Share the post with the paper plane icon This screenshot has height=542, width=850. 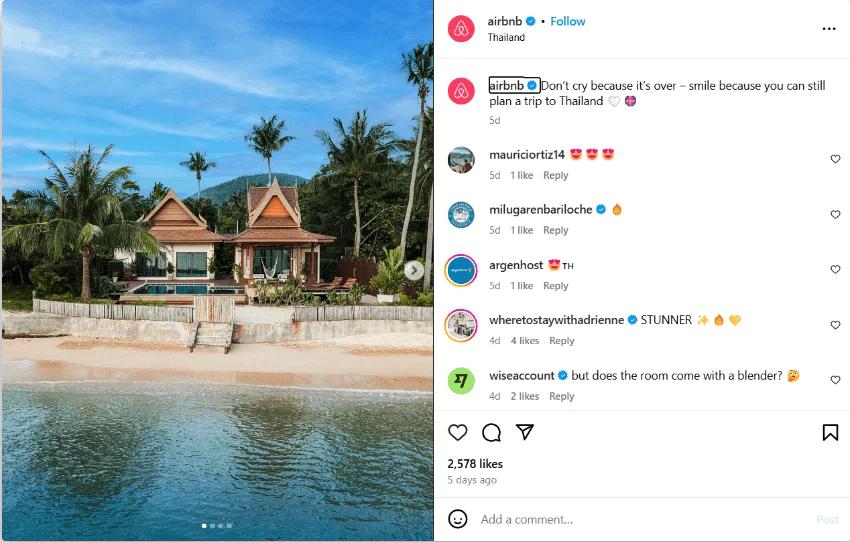pos(525,431)
